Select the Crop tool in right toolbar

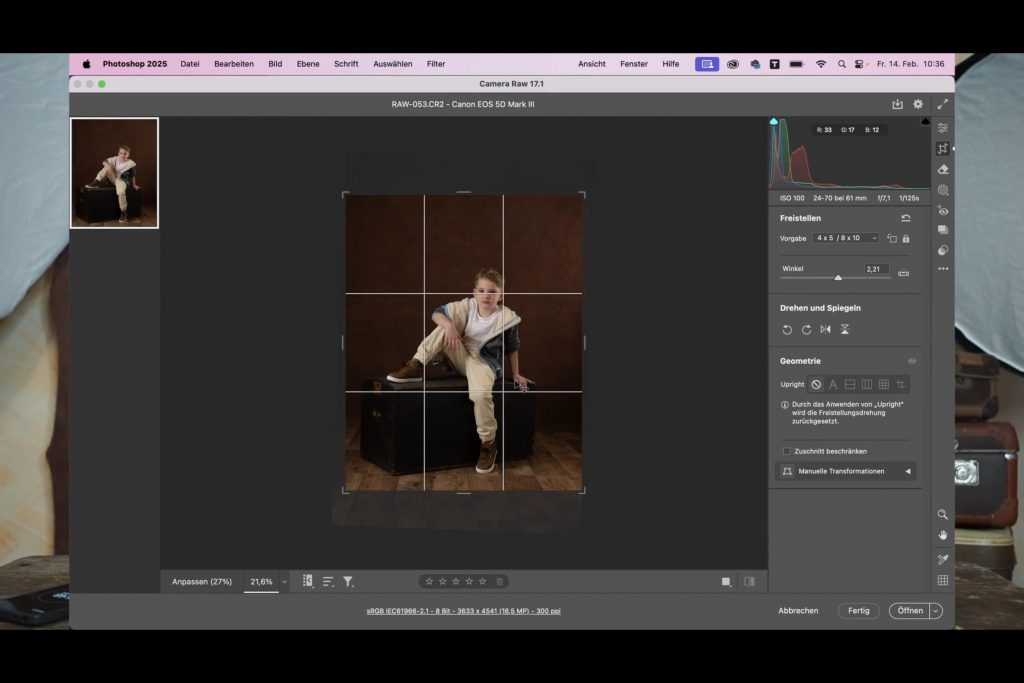click(x=942, y=149)
